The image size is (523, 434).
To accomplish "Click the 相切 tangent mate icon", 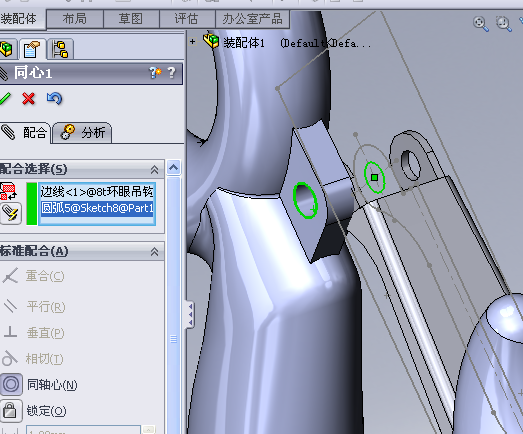I will [x=9, y=358].
